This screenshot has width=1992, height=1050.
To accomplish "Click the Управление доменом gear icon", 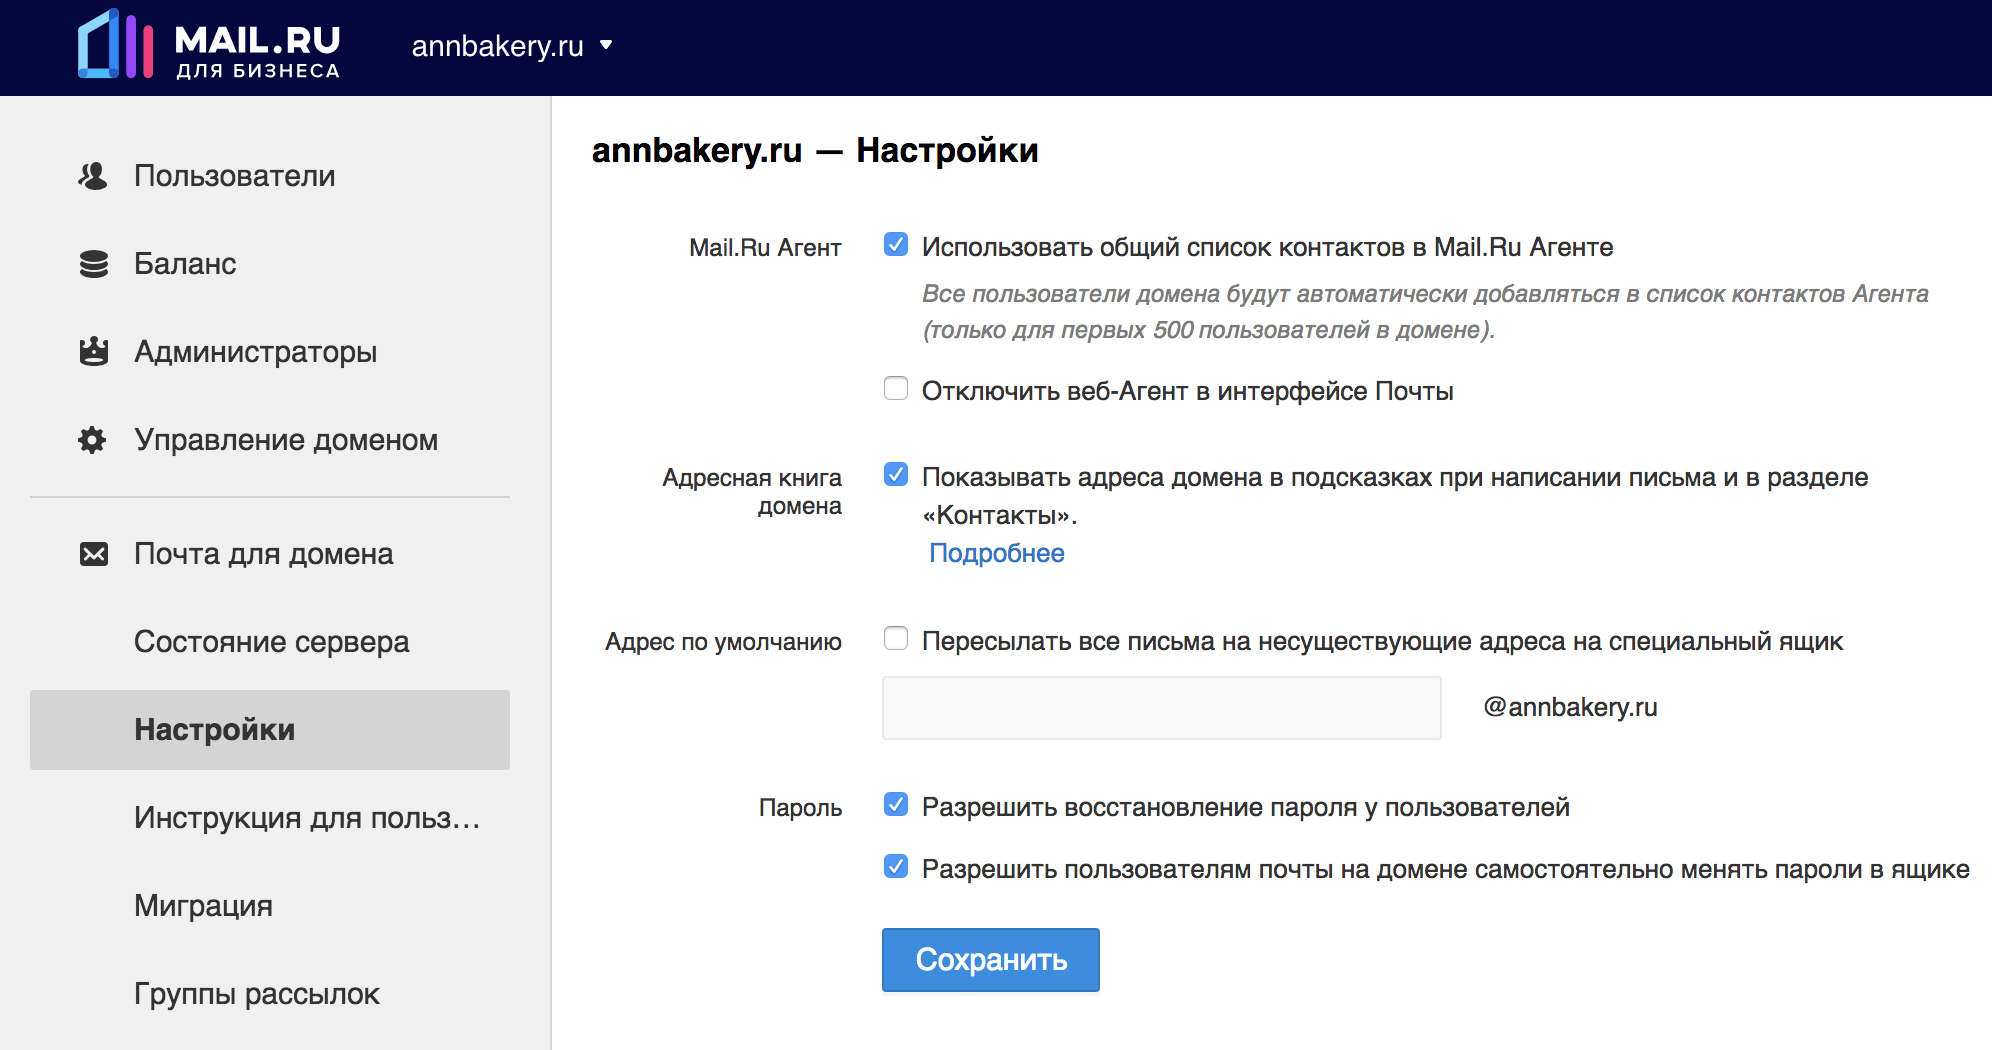I will point(93,440).
